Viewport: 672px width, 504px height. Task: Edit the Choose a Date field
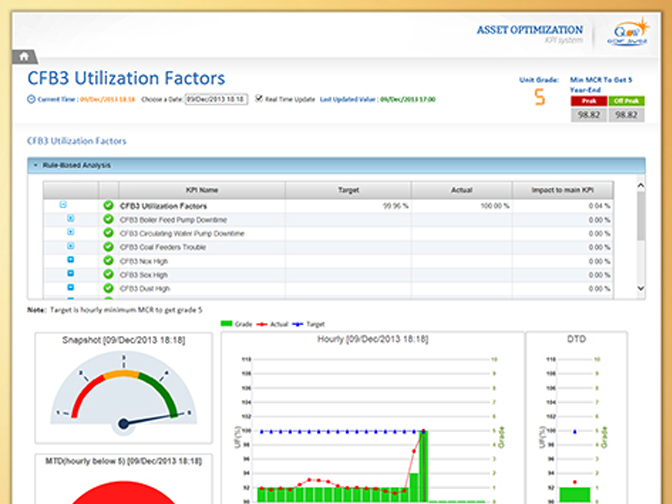(x=216, y=99)
